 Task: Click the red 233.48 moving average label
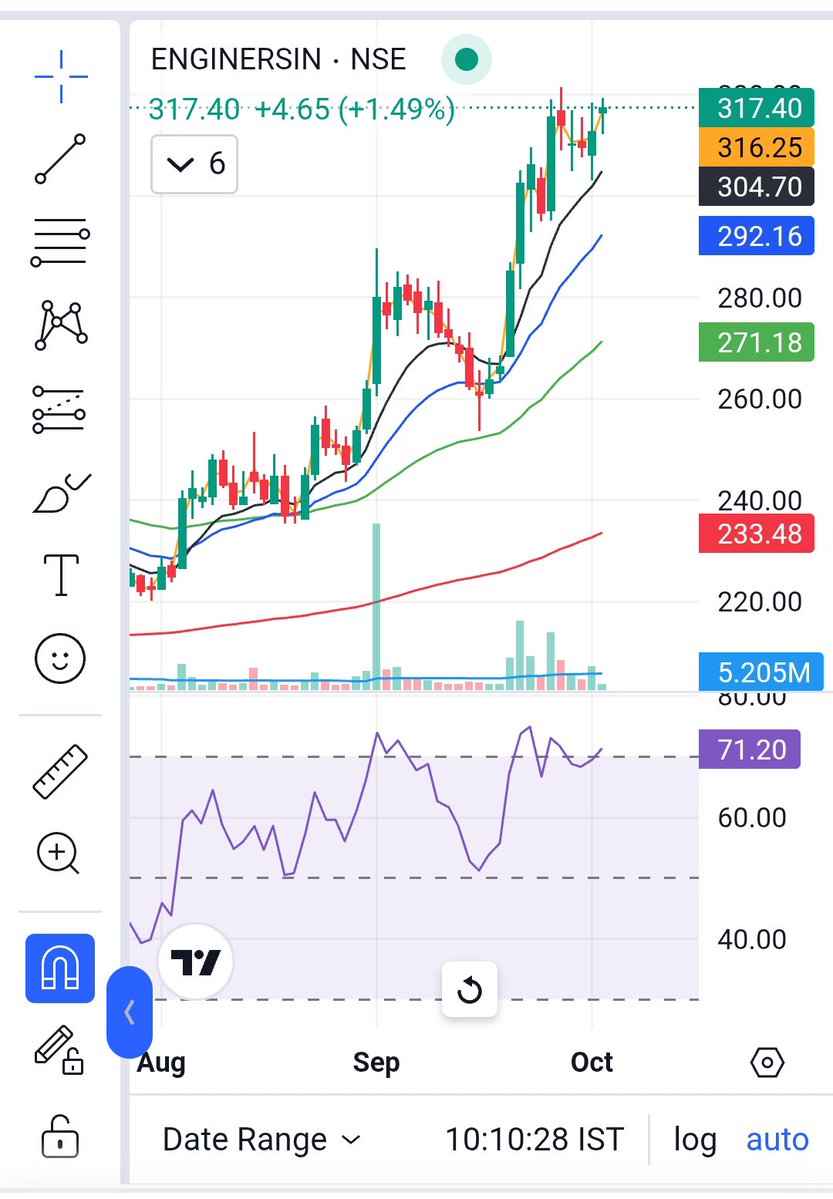click(x=757, y=533)
